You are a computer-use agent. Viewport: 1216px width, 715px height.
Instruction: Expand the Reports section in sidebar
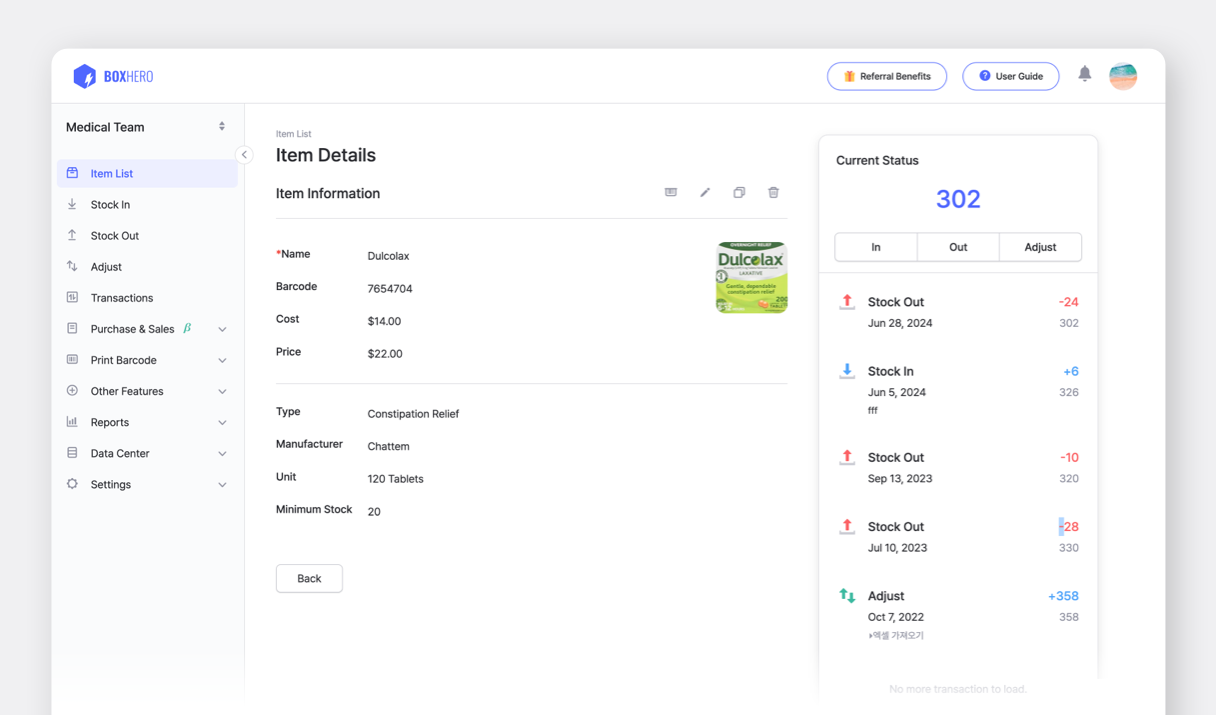click(x=108, y=422)
